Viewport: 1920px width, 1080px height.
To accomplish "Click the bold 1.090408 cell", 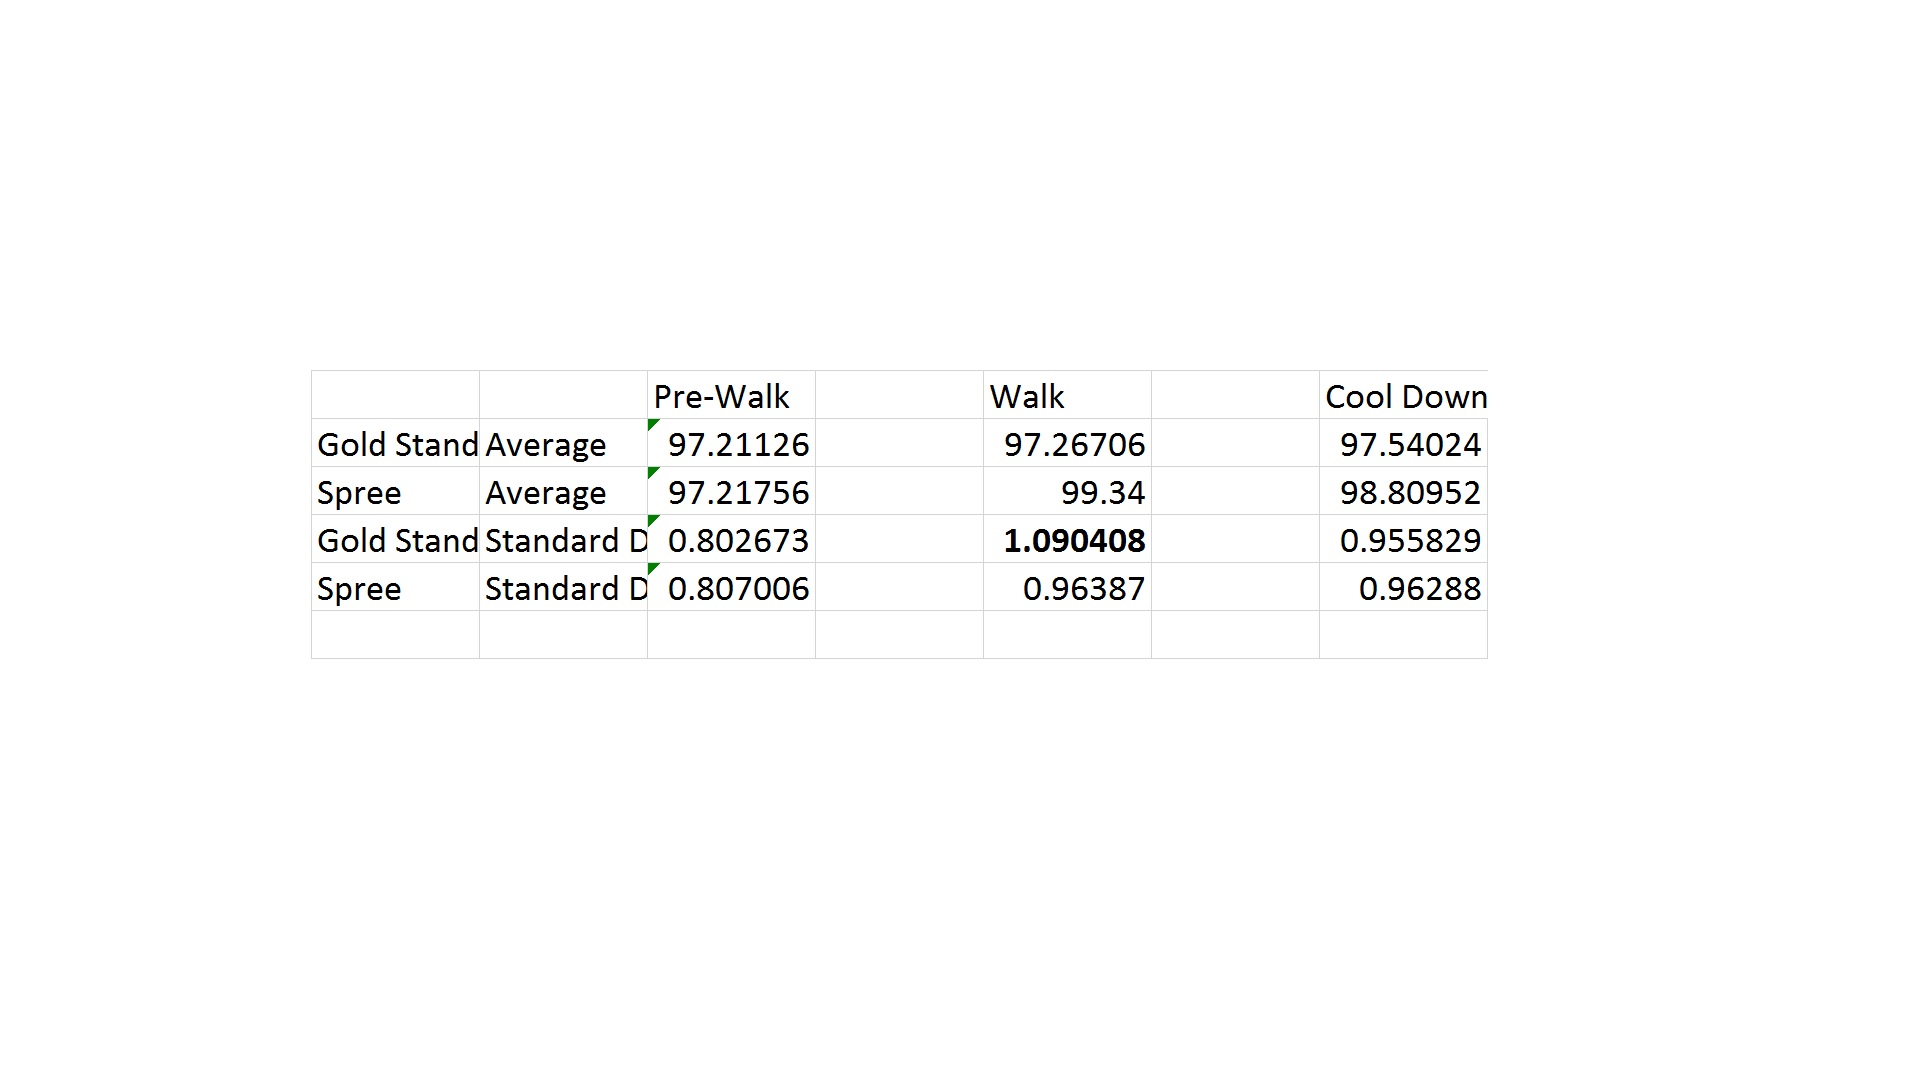I will click(1067, 540).
